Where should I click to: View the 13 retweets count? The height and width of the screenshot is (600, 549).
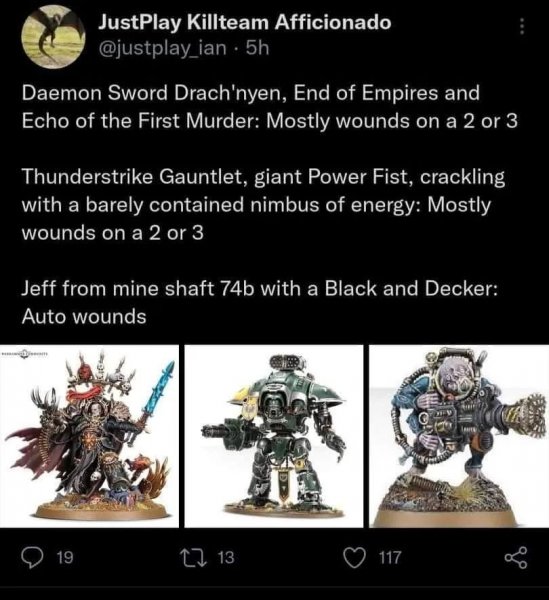226,558
